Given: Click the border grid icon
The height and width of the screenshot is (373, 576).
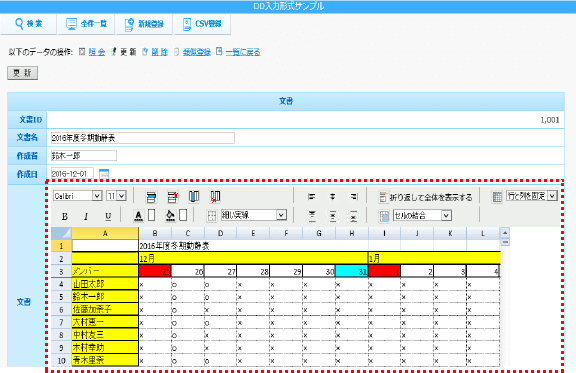Looking at the screenshot, I should point(212,216).
